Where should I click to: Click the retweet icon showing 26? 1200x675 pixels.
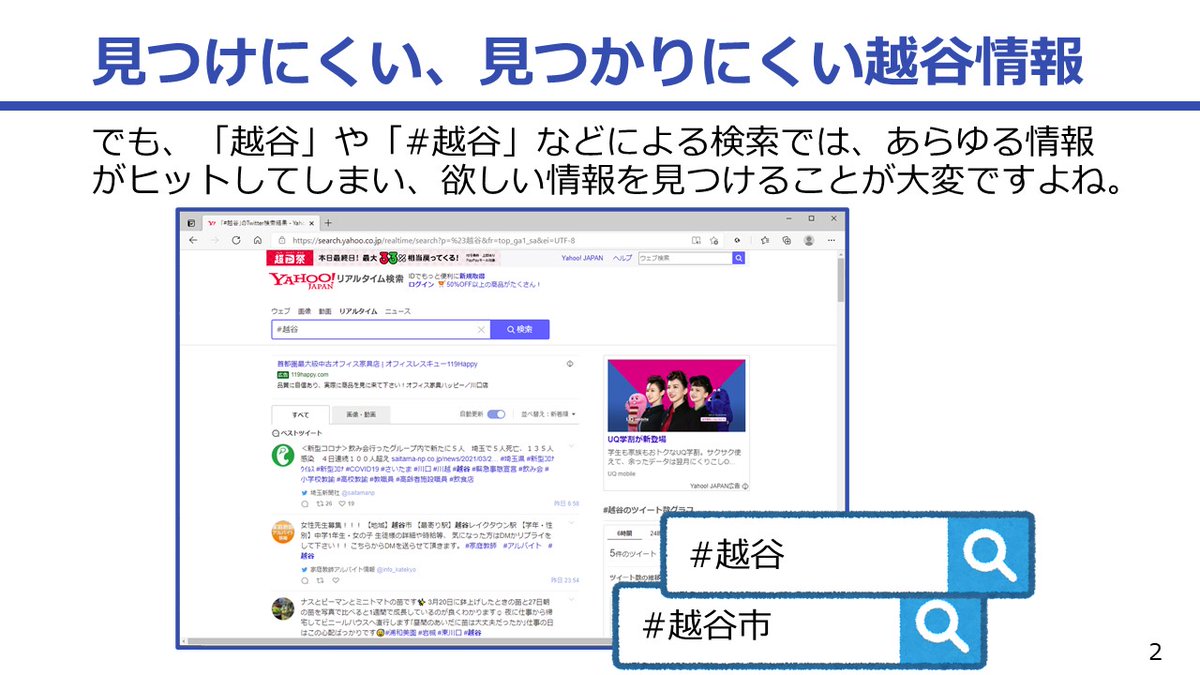[322, 503]
